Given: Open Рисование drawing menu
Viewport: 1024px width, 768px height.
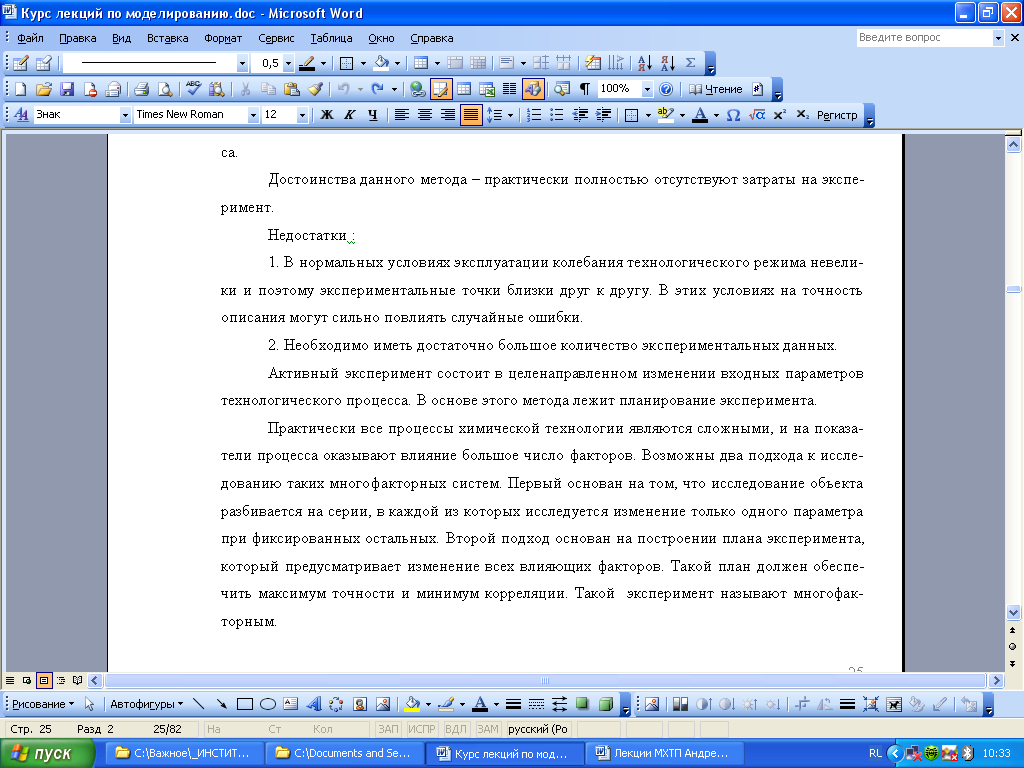Looking at the screenshot, I should 43,704.
